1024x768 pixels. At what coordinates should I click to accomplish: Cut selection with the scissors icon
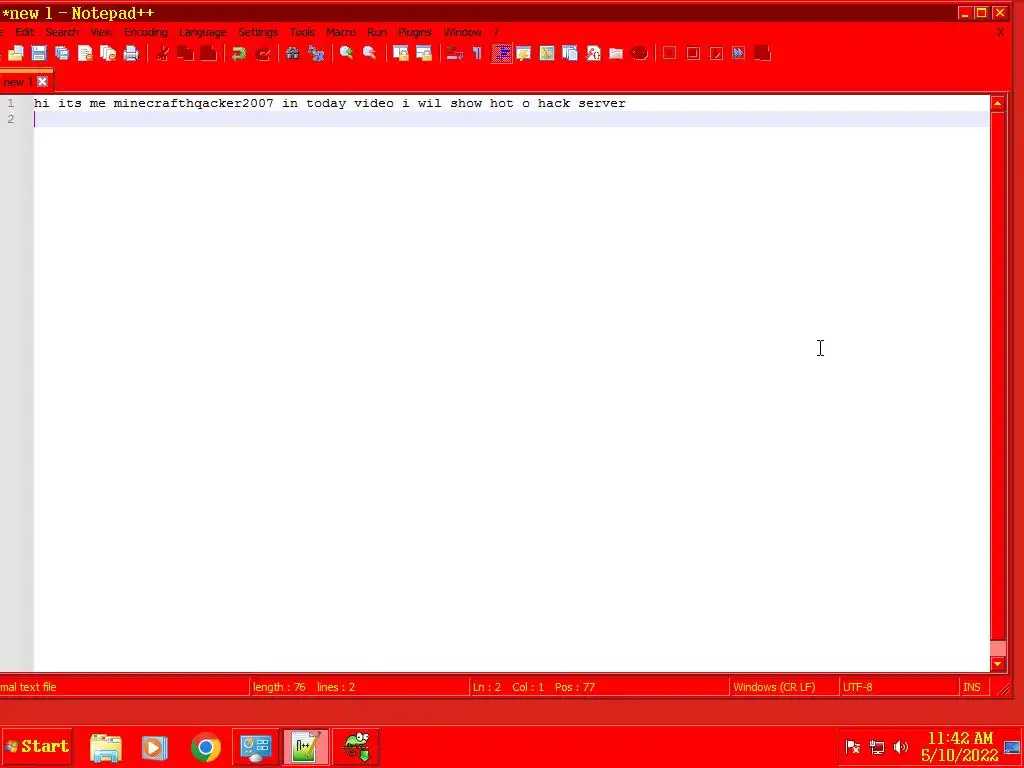click(x=163, y=54)
